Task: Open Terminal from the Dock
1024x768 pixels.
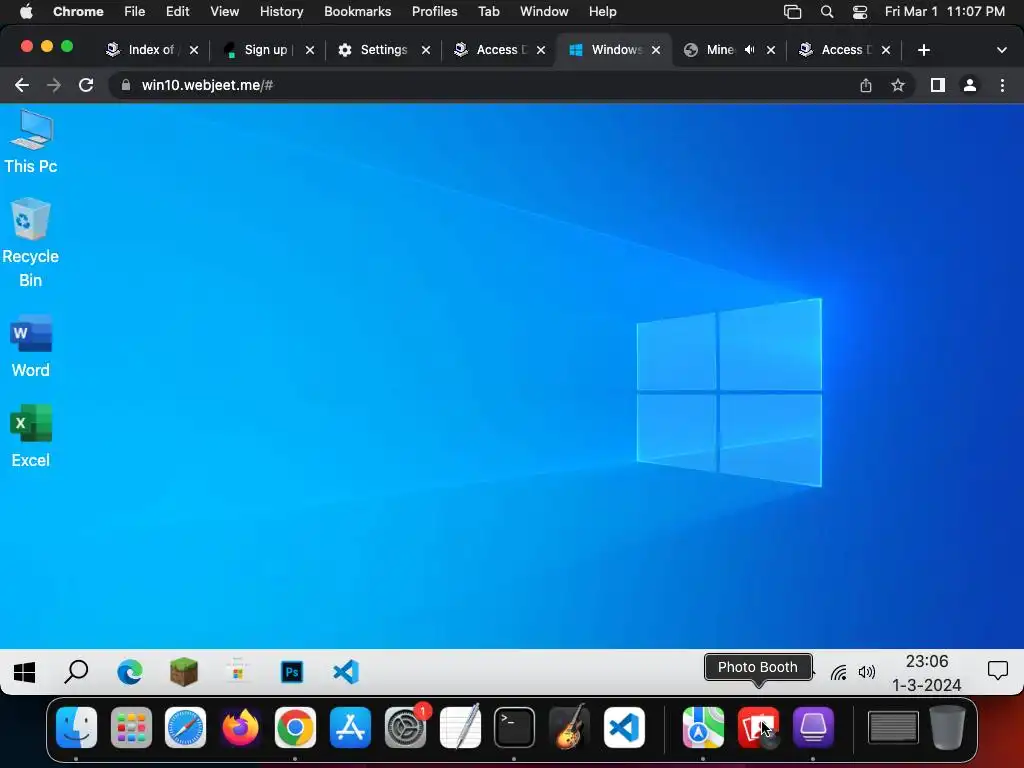Action: coord(515,727)
